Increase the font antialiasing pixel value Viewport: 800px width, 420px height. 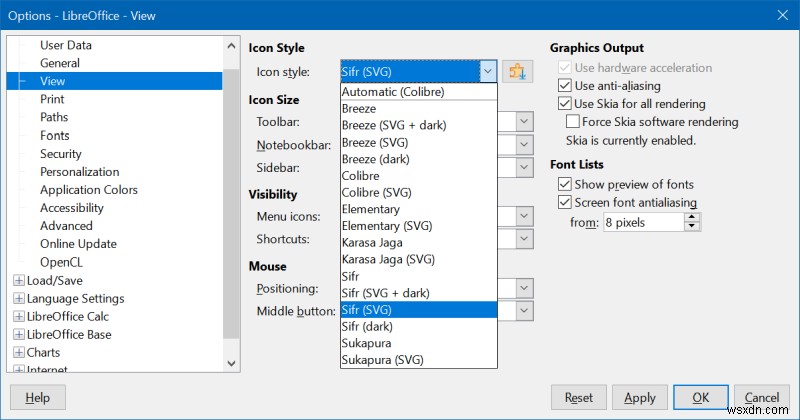(x=691, y=218)
